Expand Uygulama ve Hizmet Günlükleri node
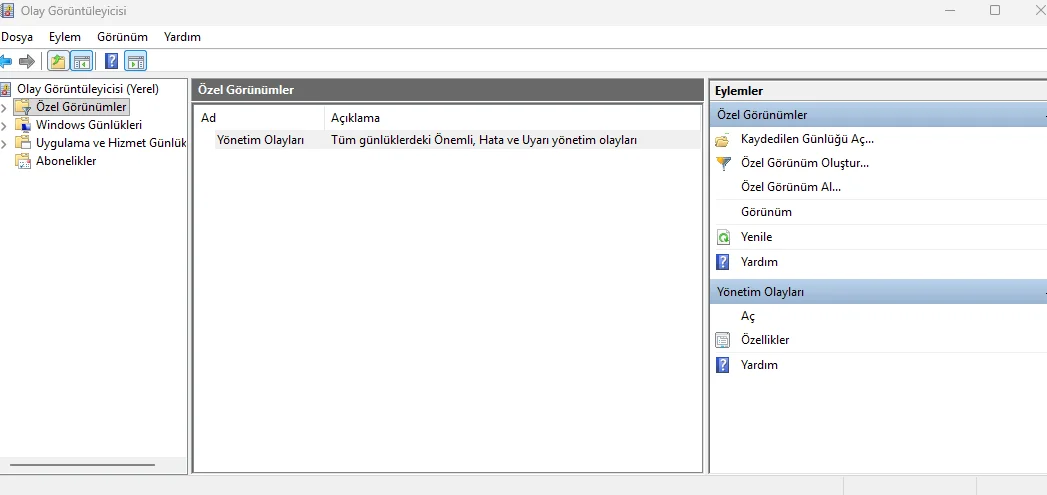The image size is (1047, 495). pyautogui.click(x=4, y=143)
